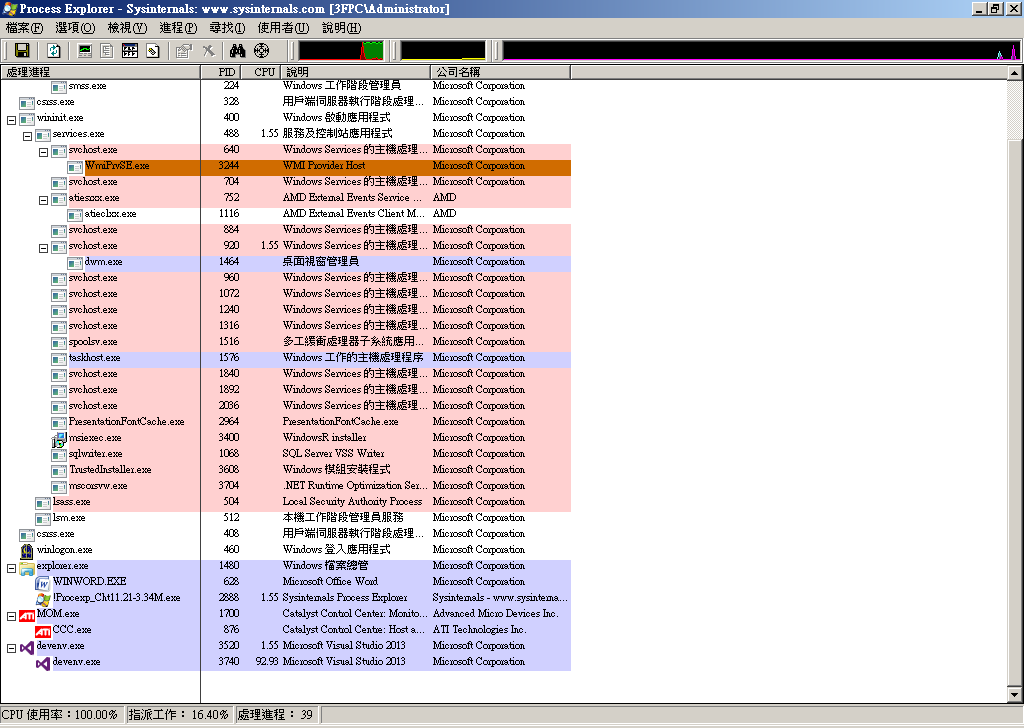The height and width of the screenshot is (728, 1024).
Task: Click the explorer.exe folder icon
Action: pyautogui.click(x=27, y=567)
